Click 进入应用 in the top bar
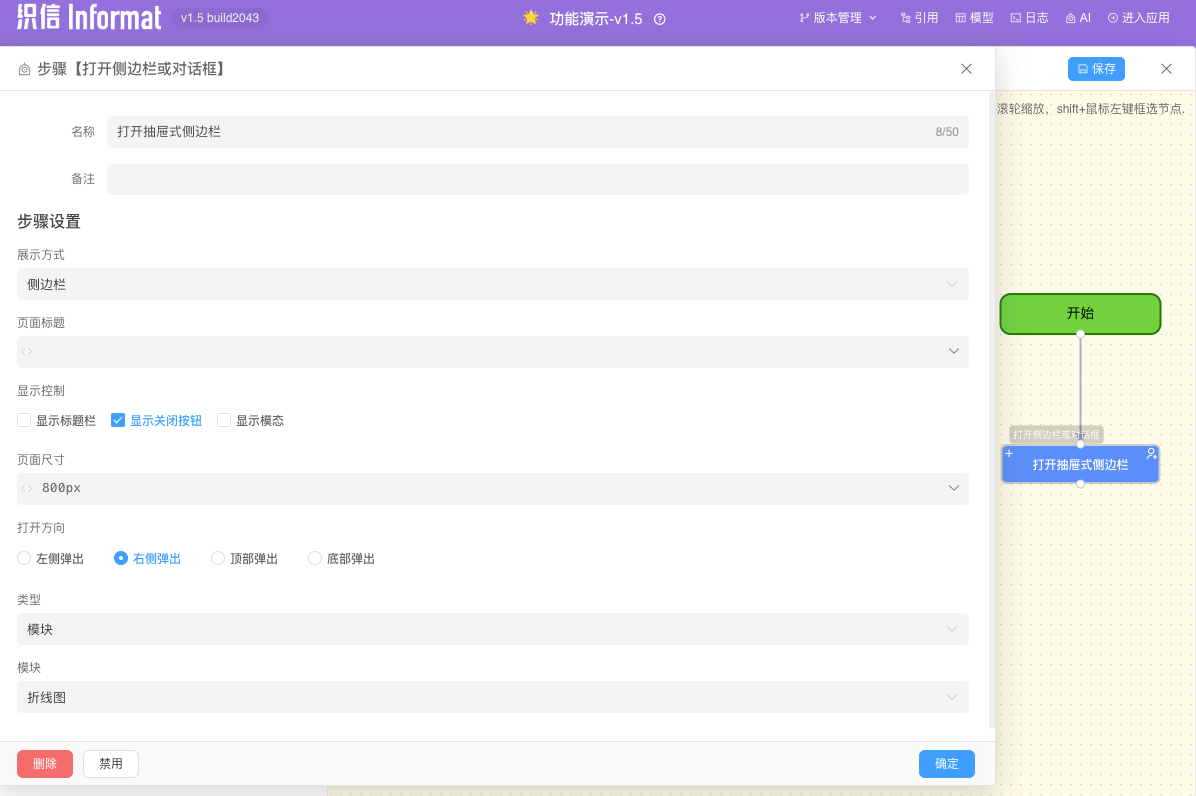This screenshot has width=1196, height=796. (x=1138, y=18)
